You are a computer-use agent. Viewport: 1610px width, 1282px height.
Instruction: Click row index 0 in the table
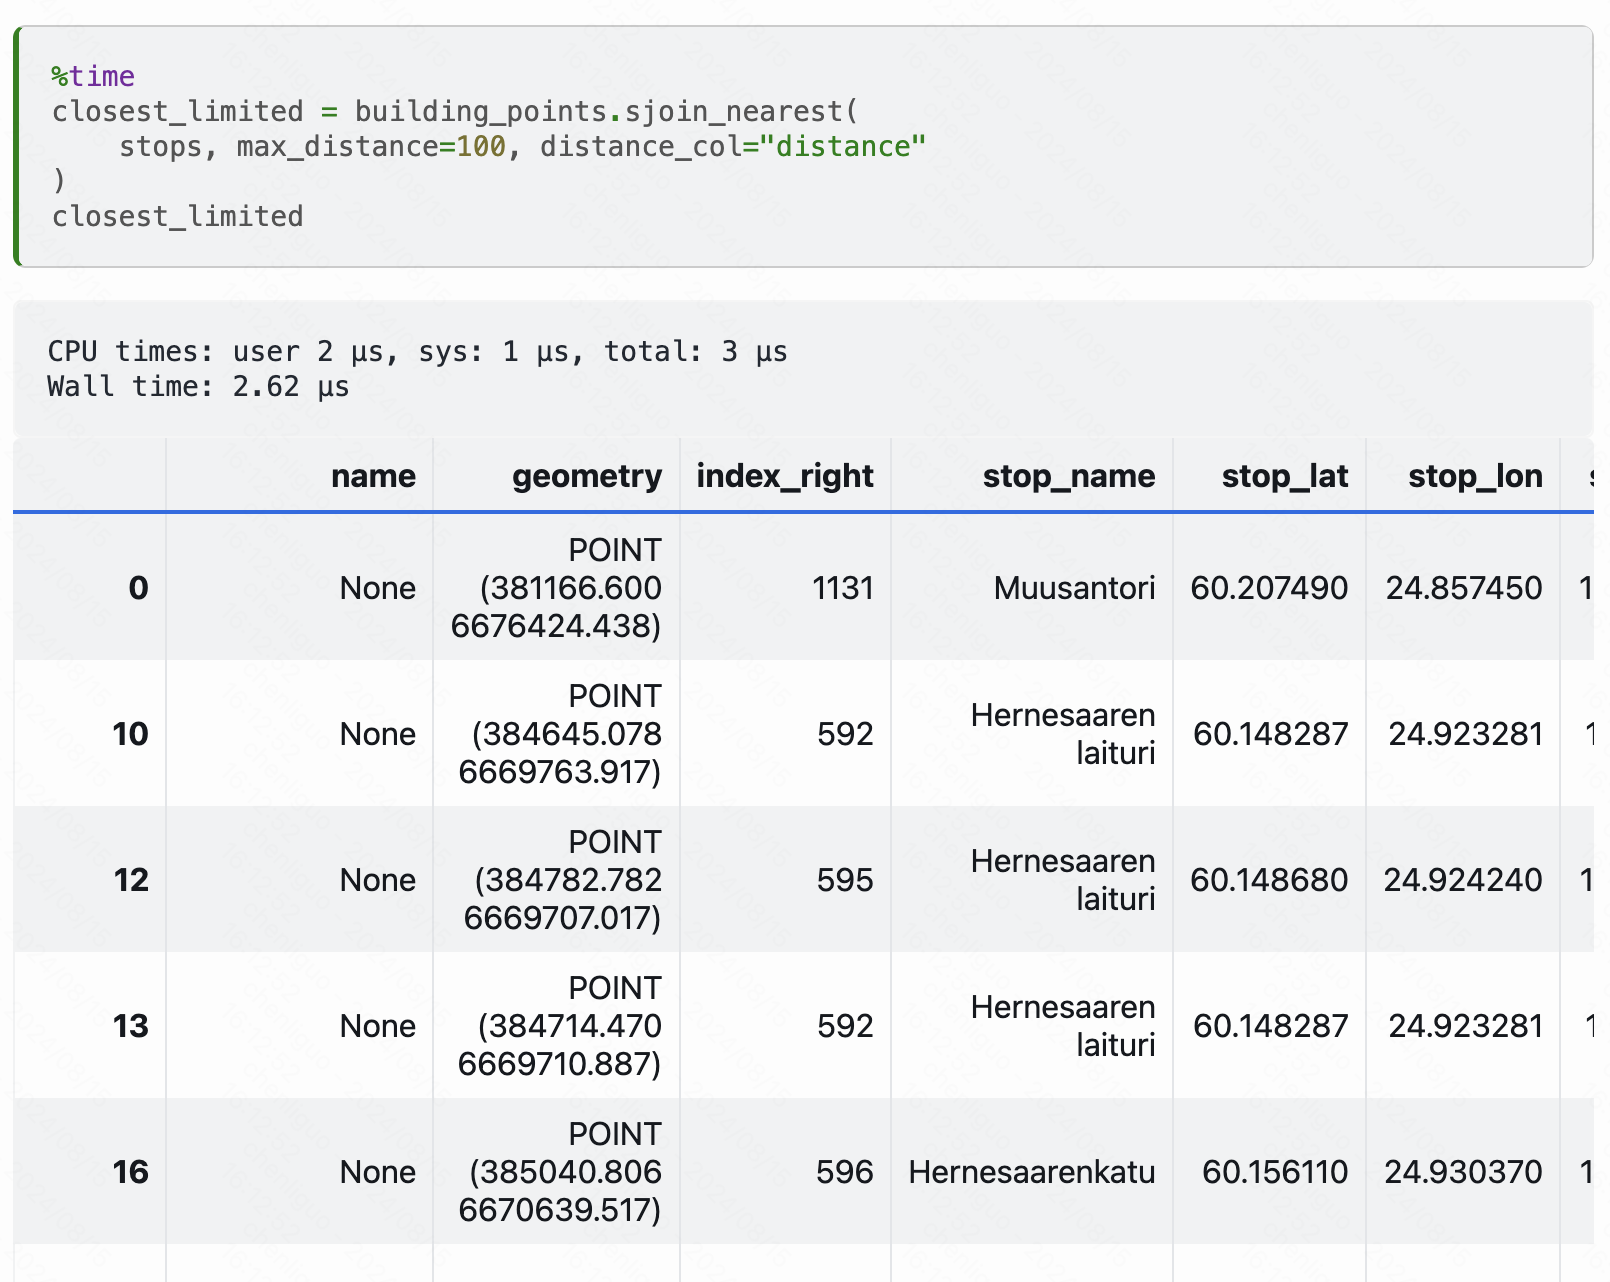coord(138,588)
